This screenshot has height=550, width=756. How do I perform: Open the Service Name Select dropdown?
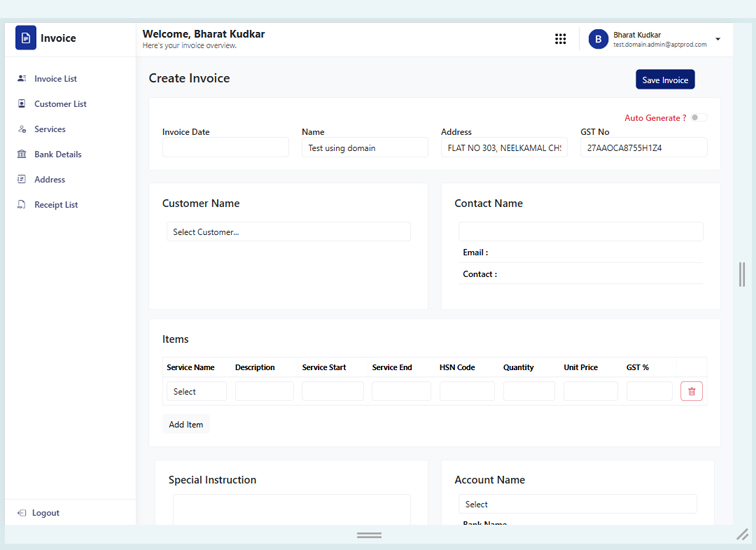[x=196, y=392]
